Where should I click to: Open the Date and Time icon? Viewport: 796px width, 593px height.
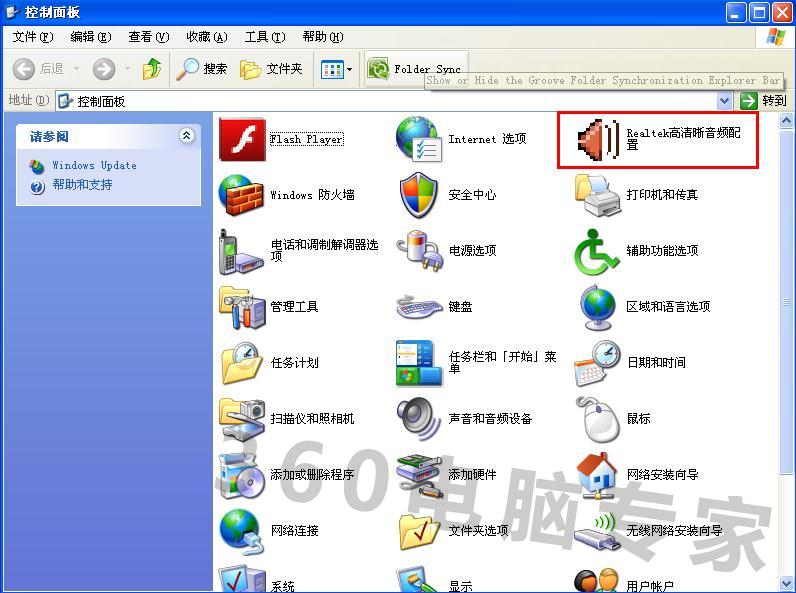(x=598, y=363)
